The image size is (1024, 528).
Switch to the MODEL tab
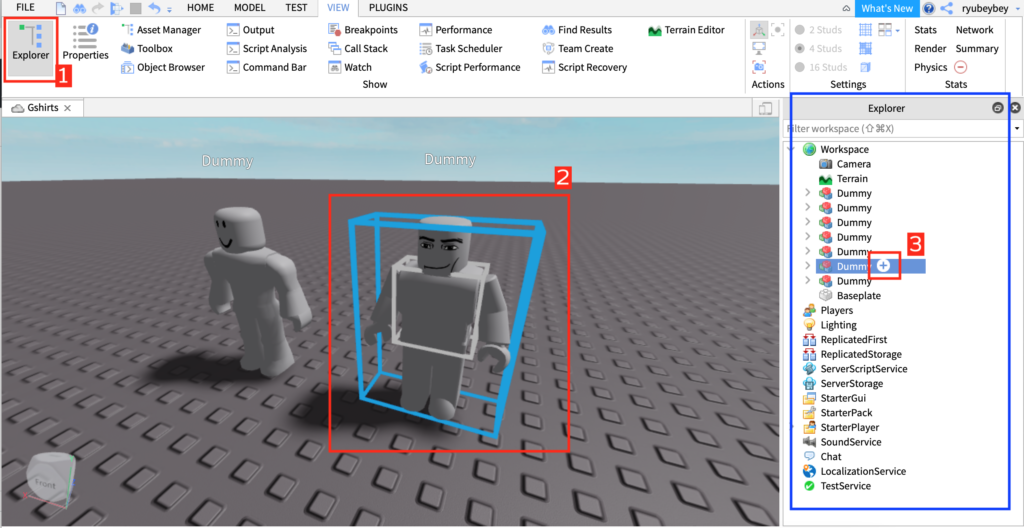point(249,8)
